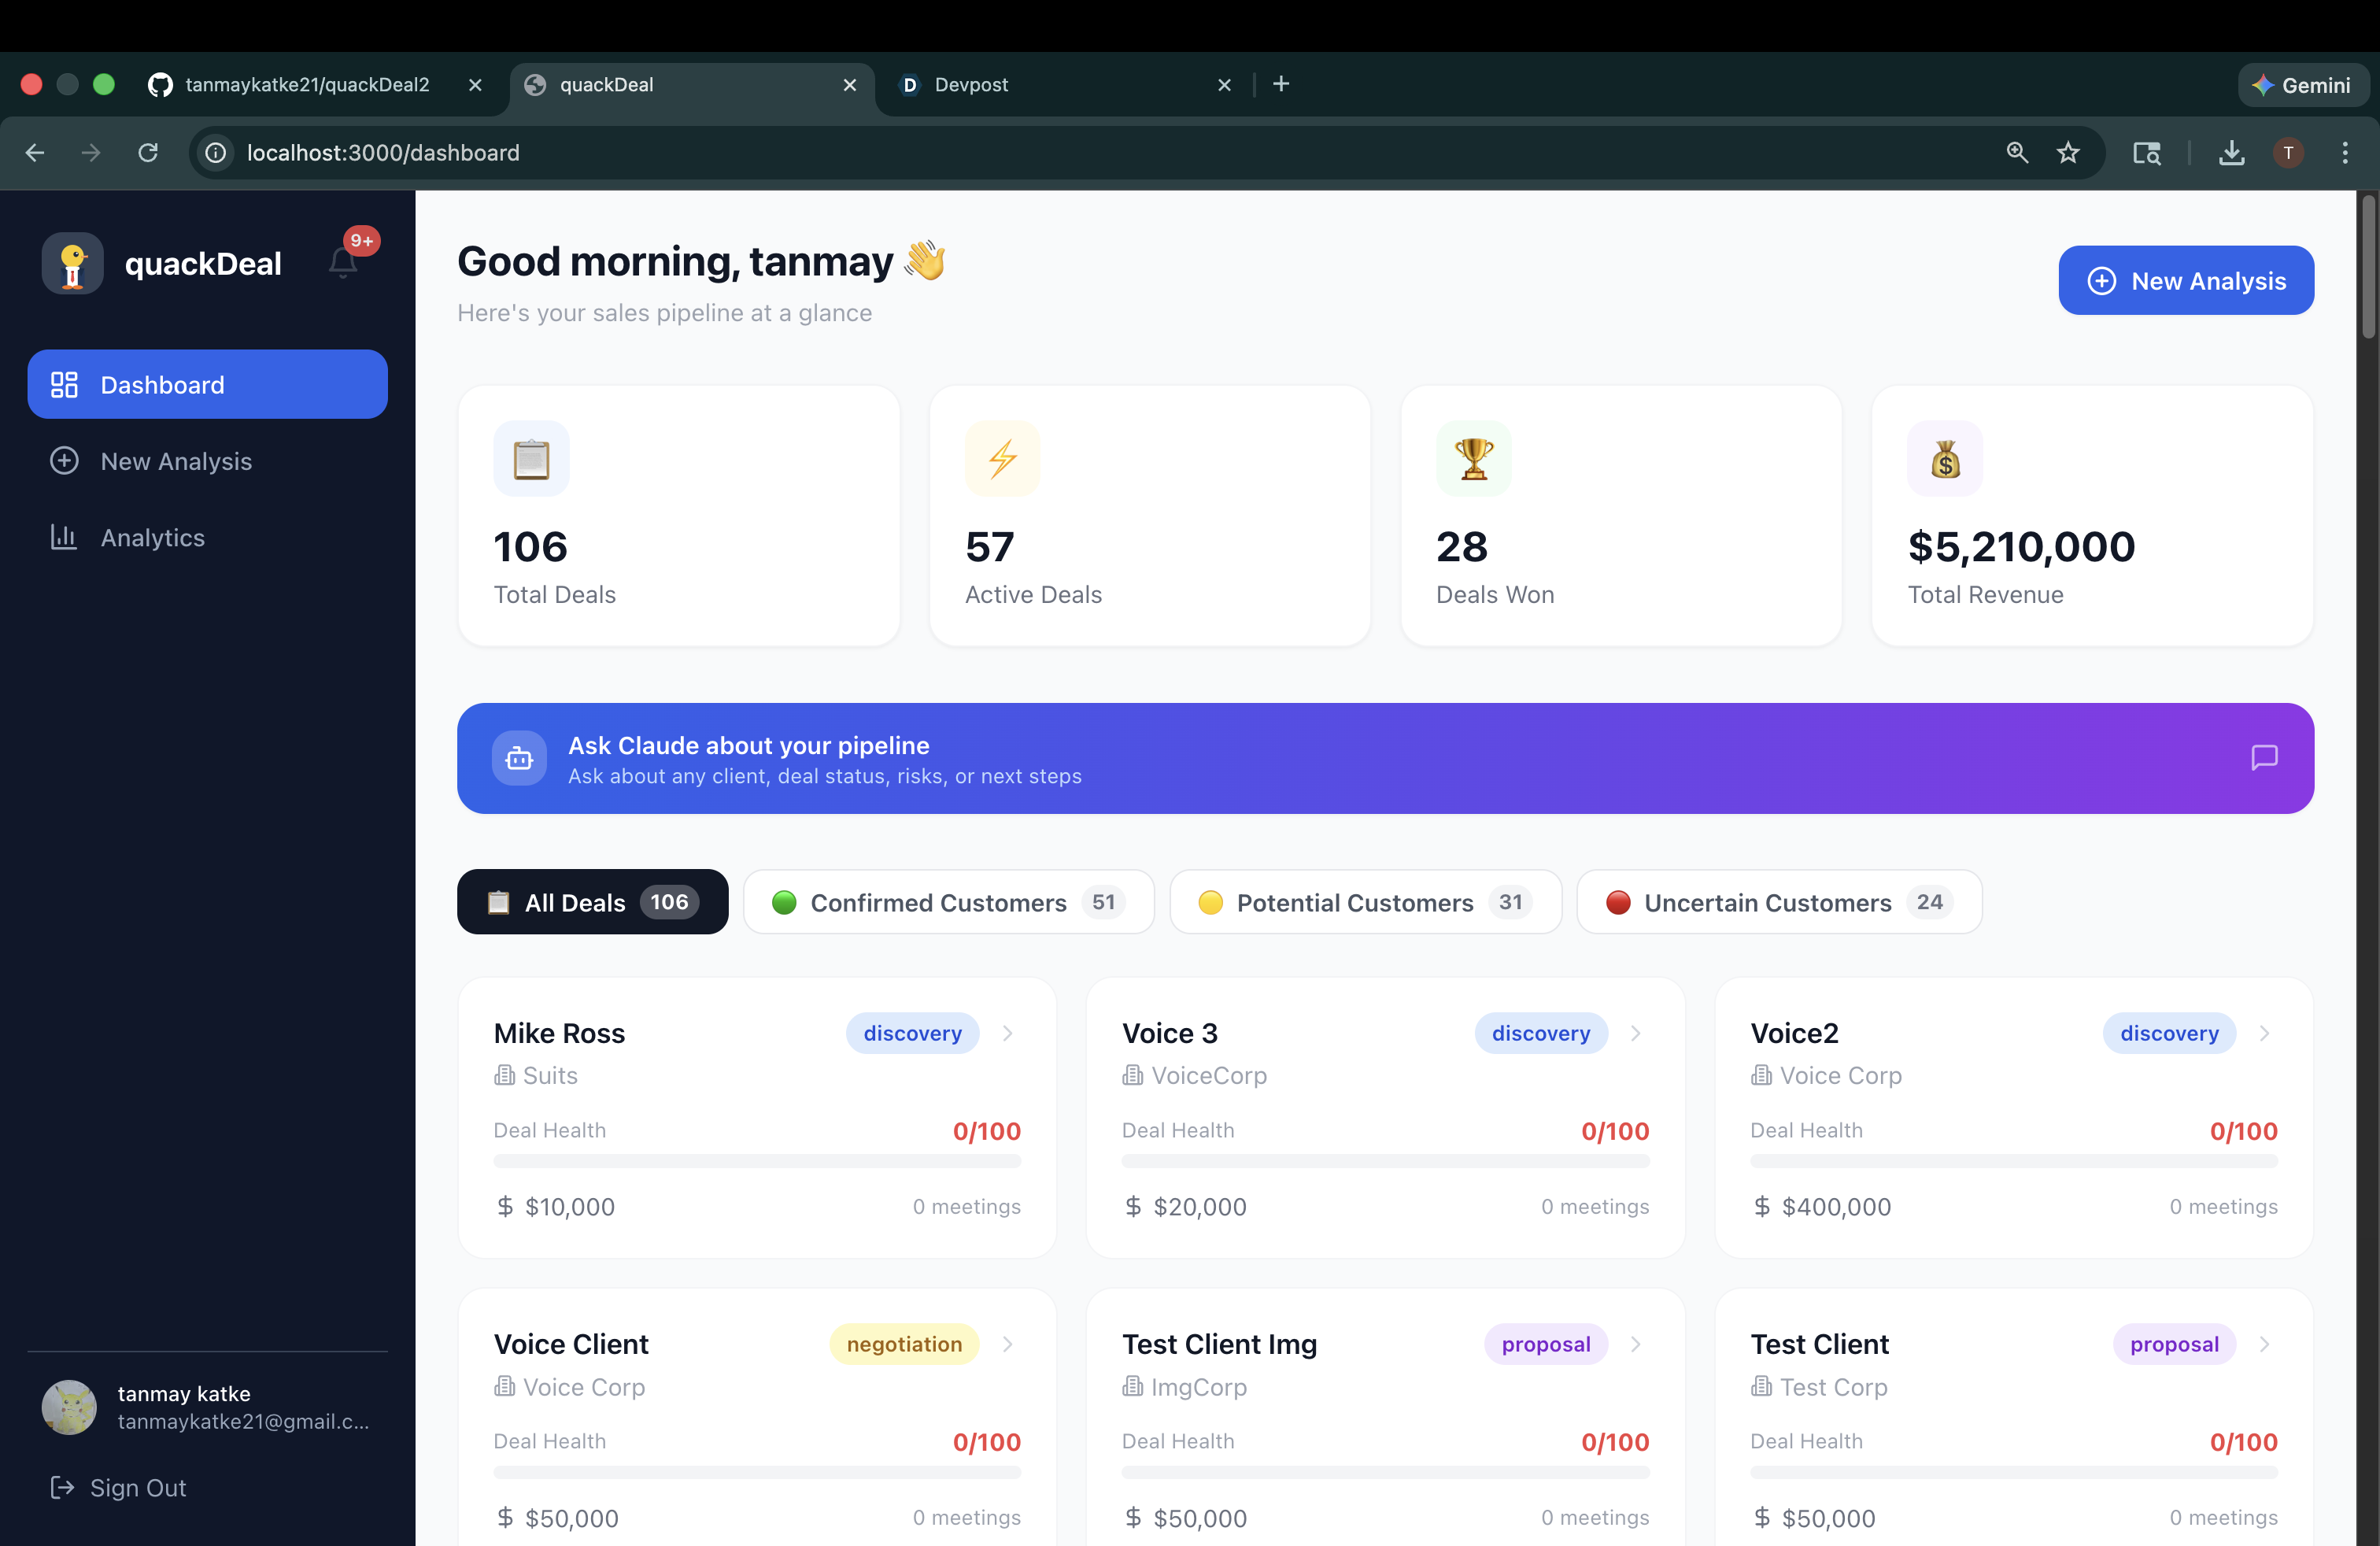2380x1546 pixels.
Task: Click the Voice2 deal health progress bar
Action: pos(2013,1161)
